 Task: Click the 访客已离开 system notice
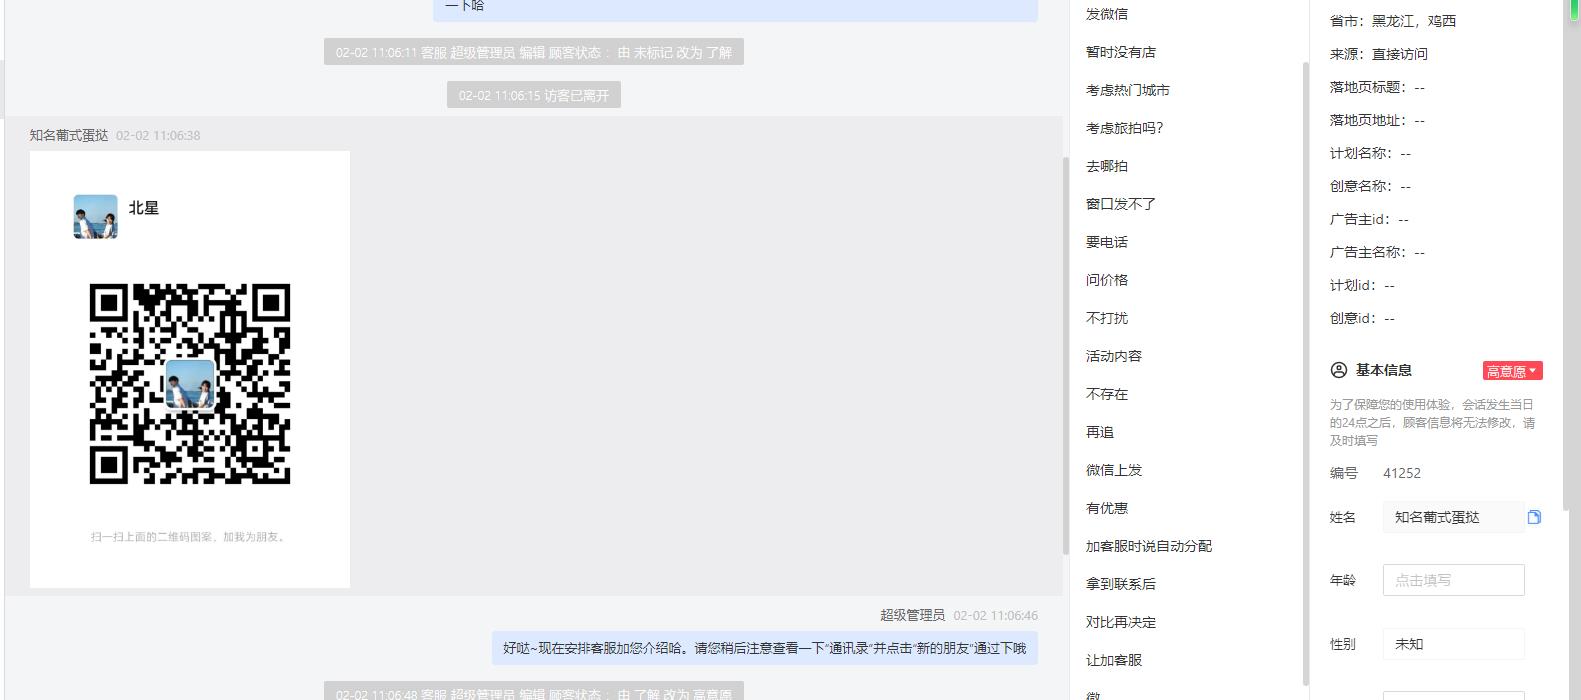[534, 95]
